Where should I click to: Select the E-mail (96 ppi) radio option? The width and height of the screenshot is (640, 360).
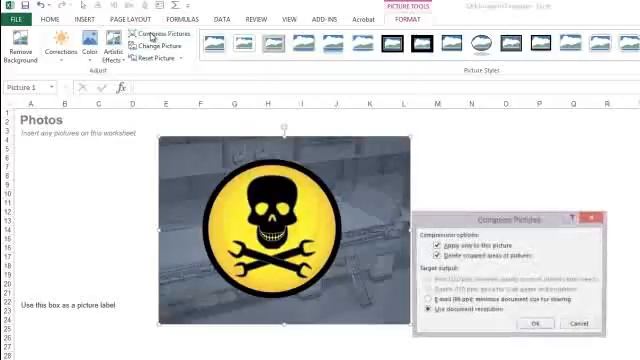pyautogui.click(x=428, y=299)
